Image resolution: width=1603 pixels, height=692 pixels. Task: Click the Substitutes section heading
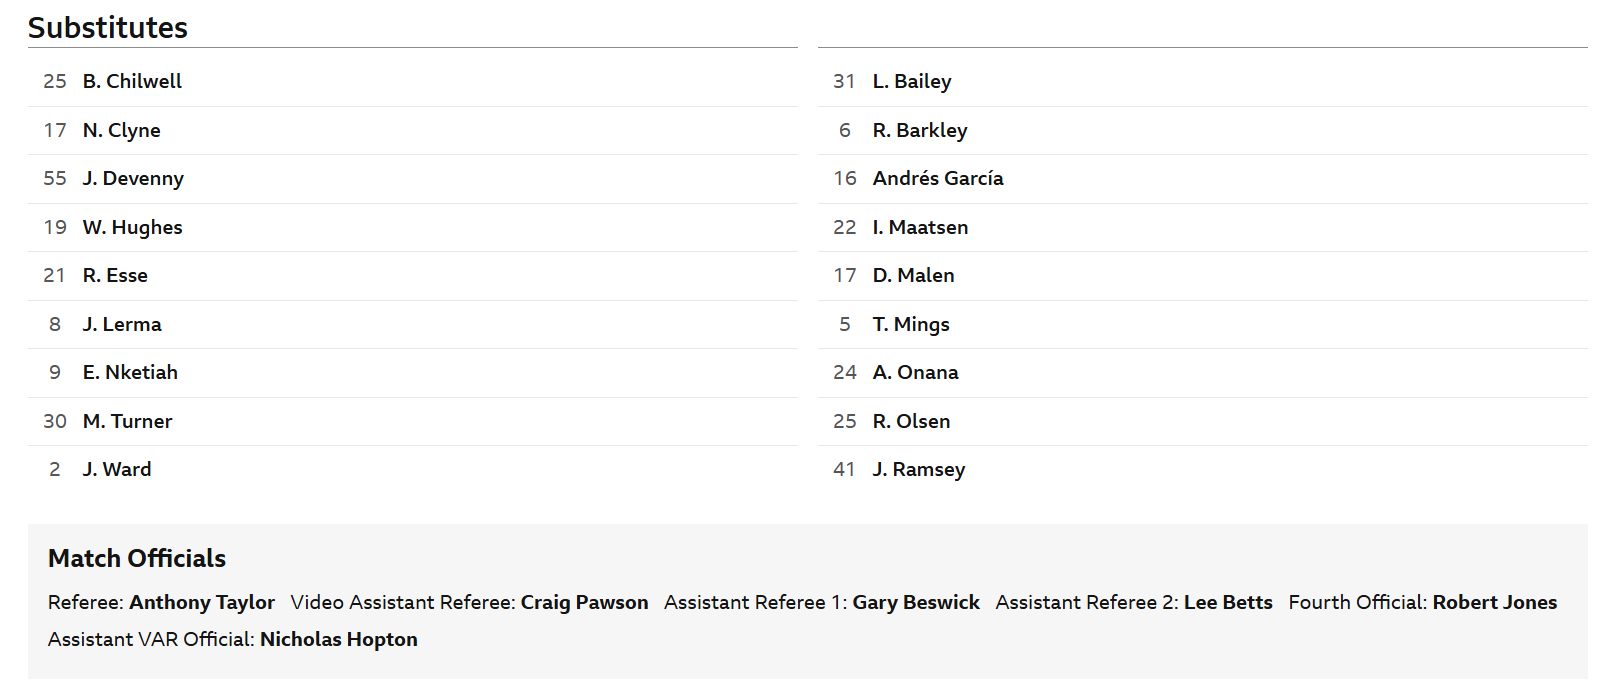108,27
